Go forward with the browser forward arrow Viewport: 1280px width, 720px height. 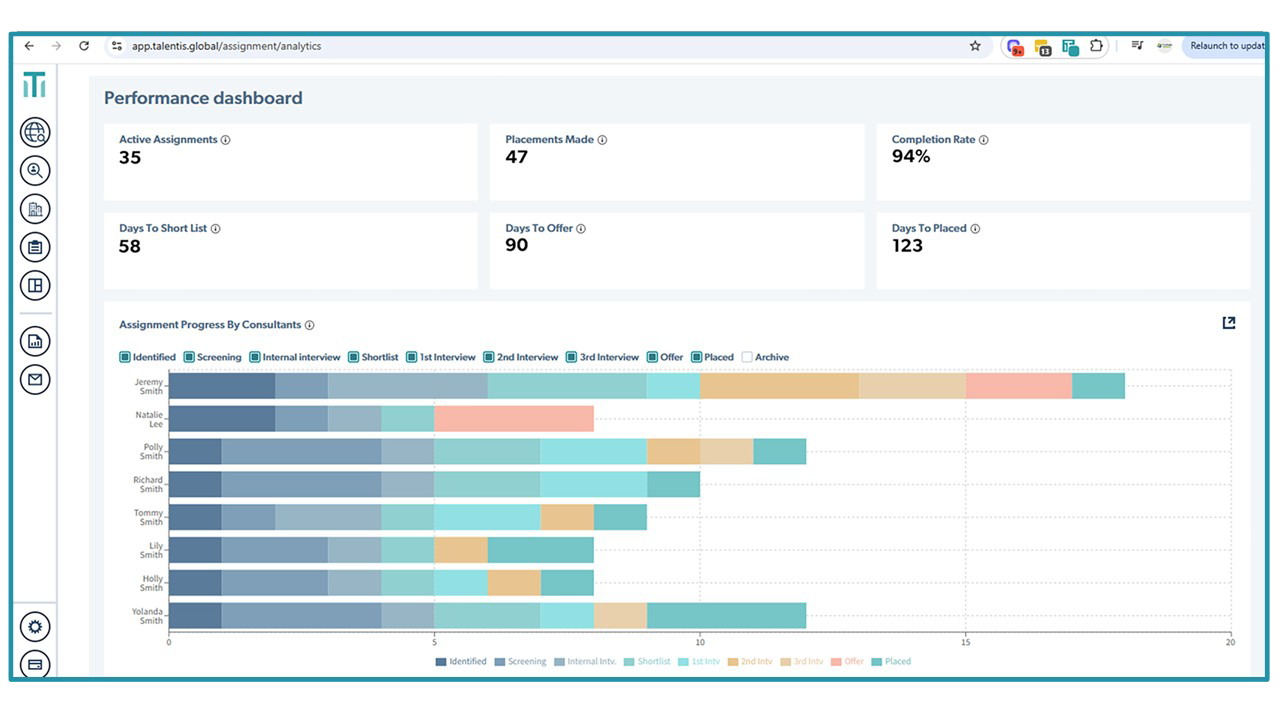coord(56,46)
